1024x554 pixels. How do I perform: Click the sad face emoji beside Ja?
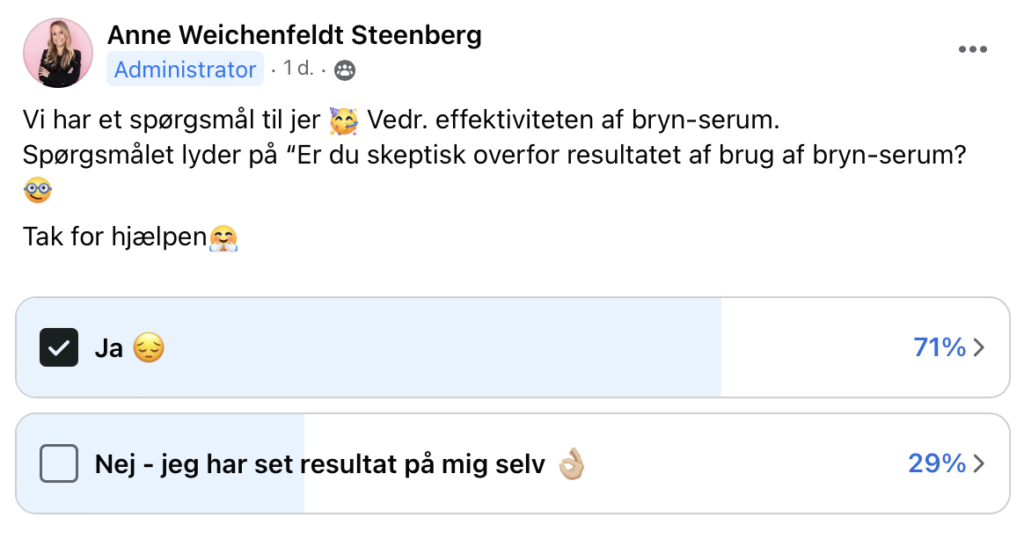coord(149,348)
